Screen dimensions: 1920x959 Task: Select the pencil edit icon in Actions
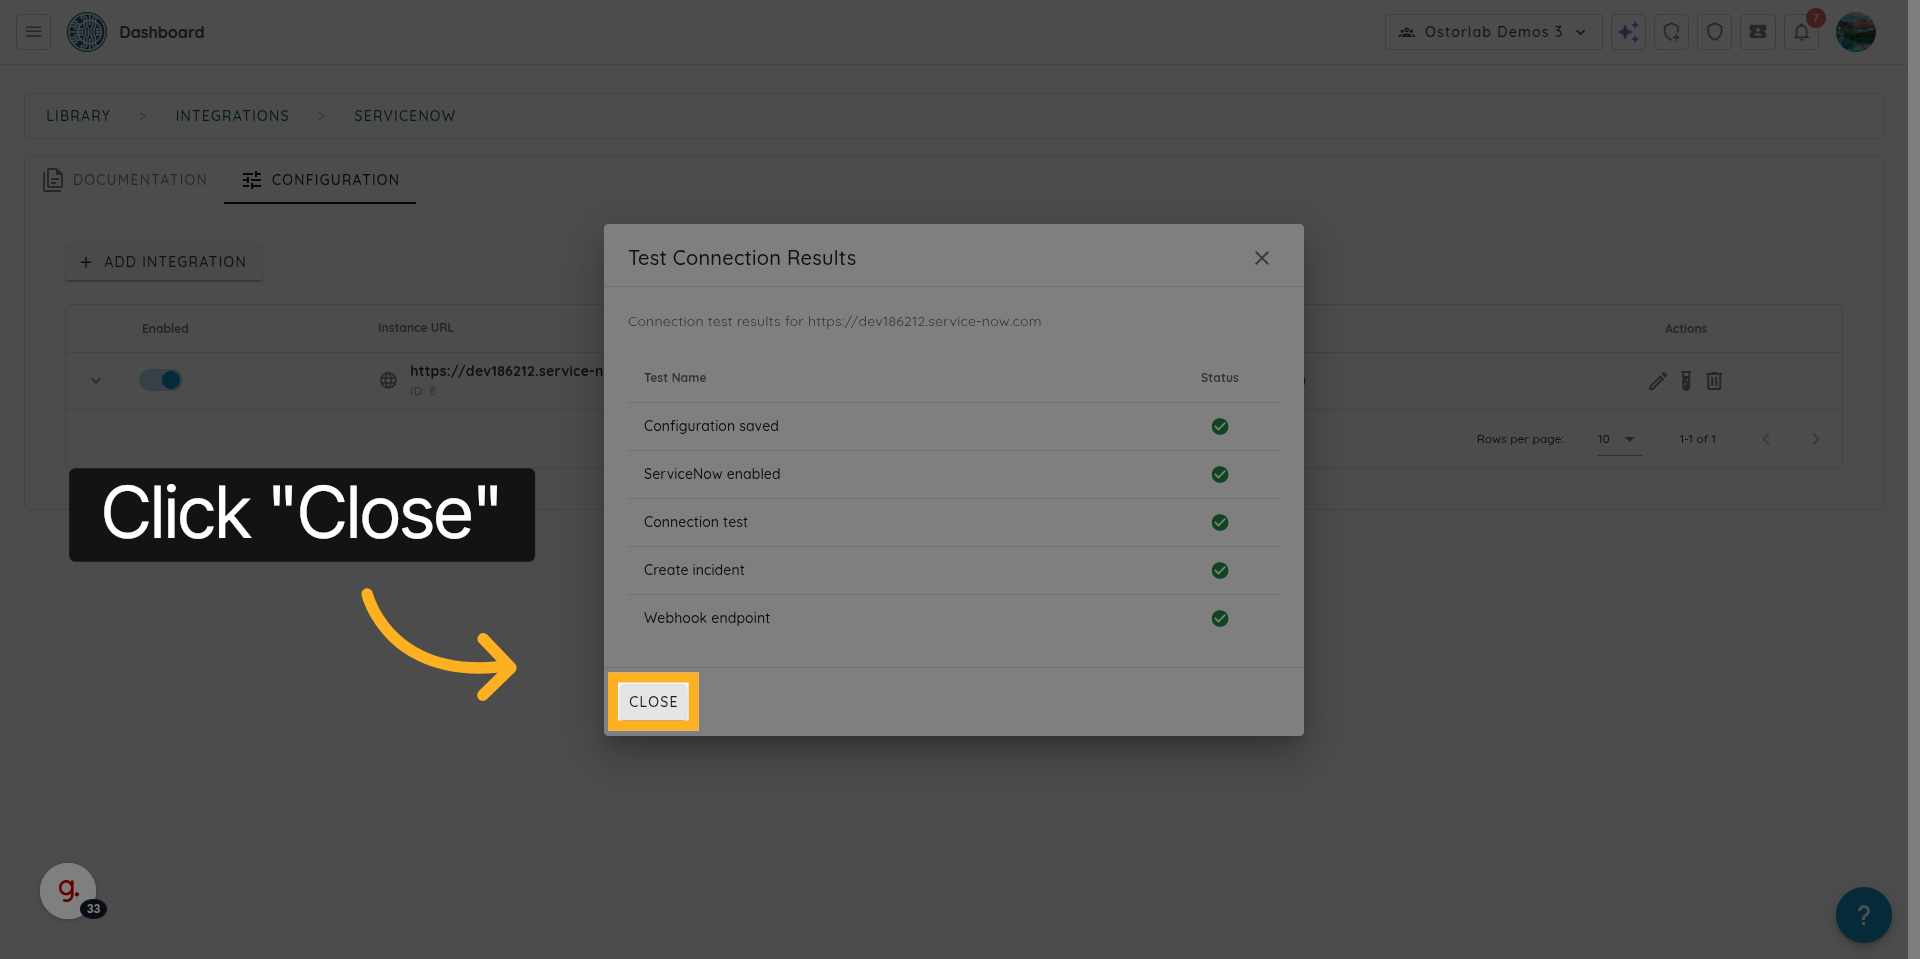coord(1657,381)
